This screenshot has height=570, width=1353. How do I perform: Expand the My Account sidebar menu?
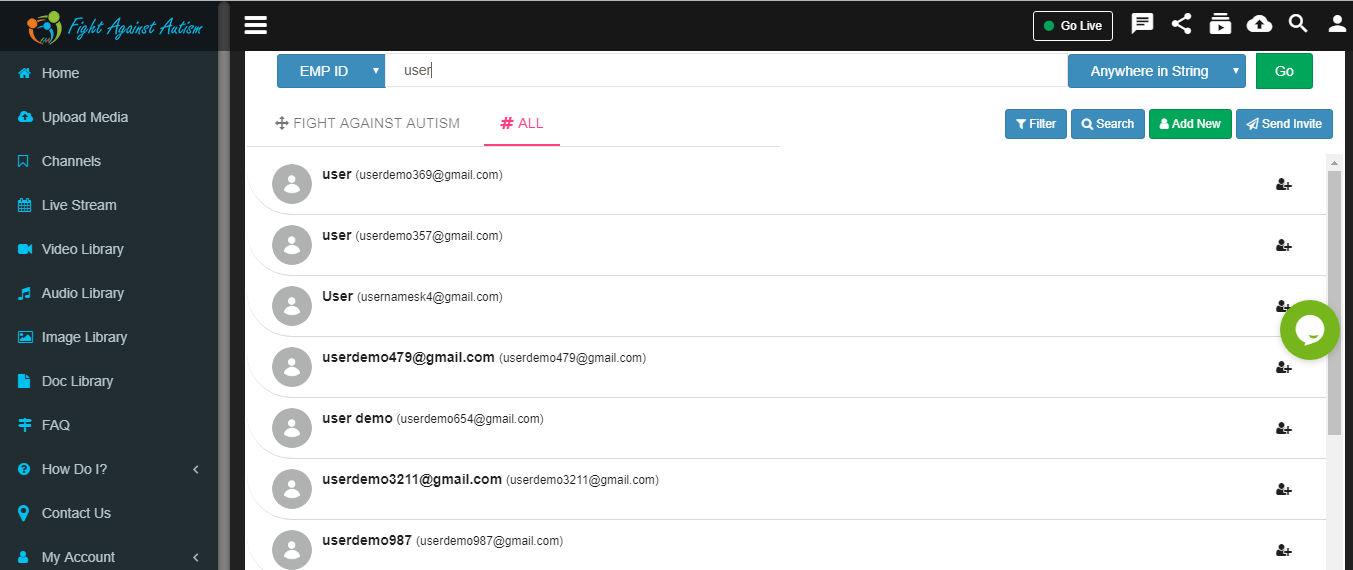(110, 557)
